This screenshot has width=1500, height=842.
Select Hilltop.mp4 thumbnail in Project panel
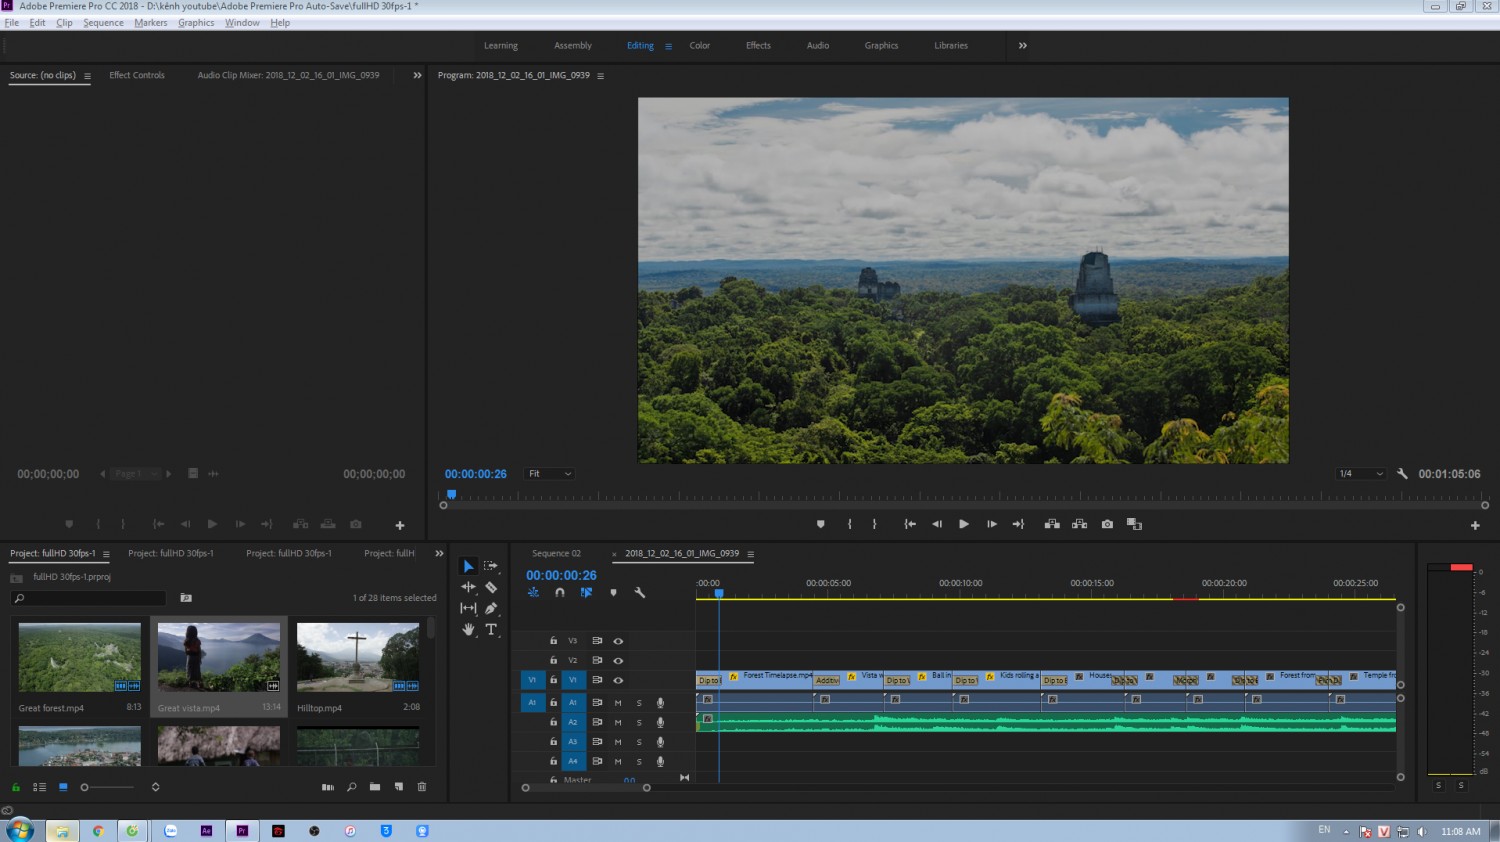click(358, 658)
